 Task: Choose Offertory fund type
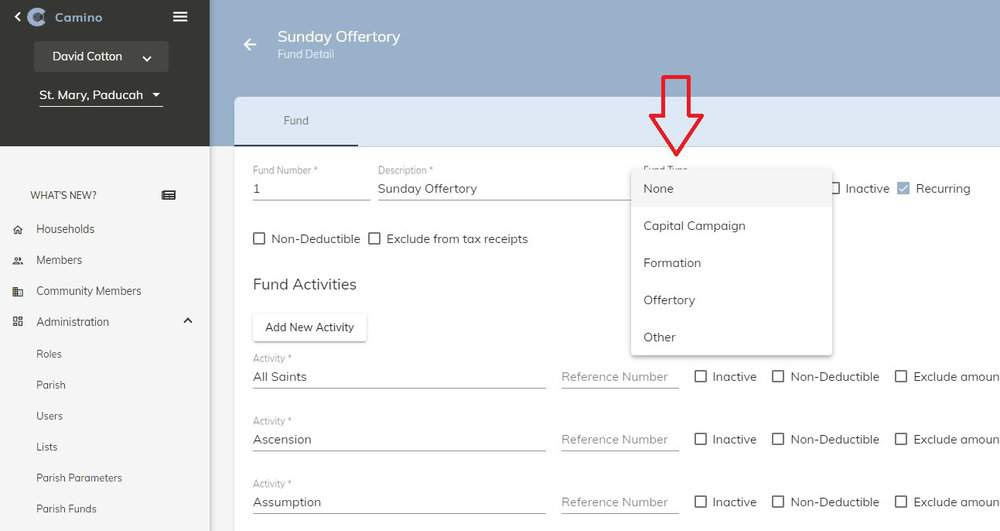732,300
